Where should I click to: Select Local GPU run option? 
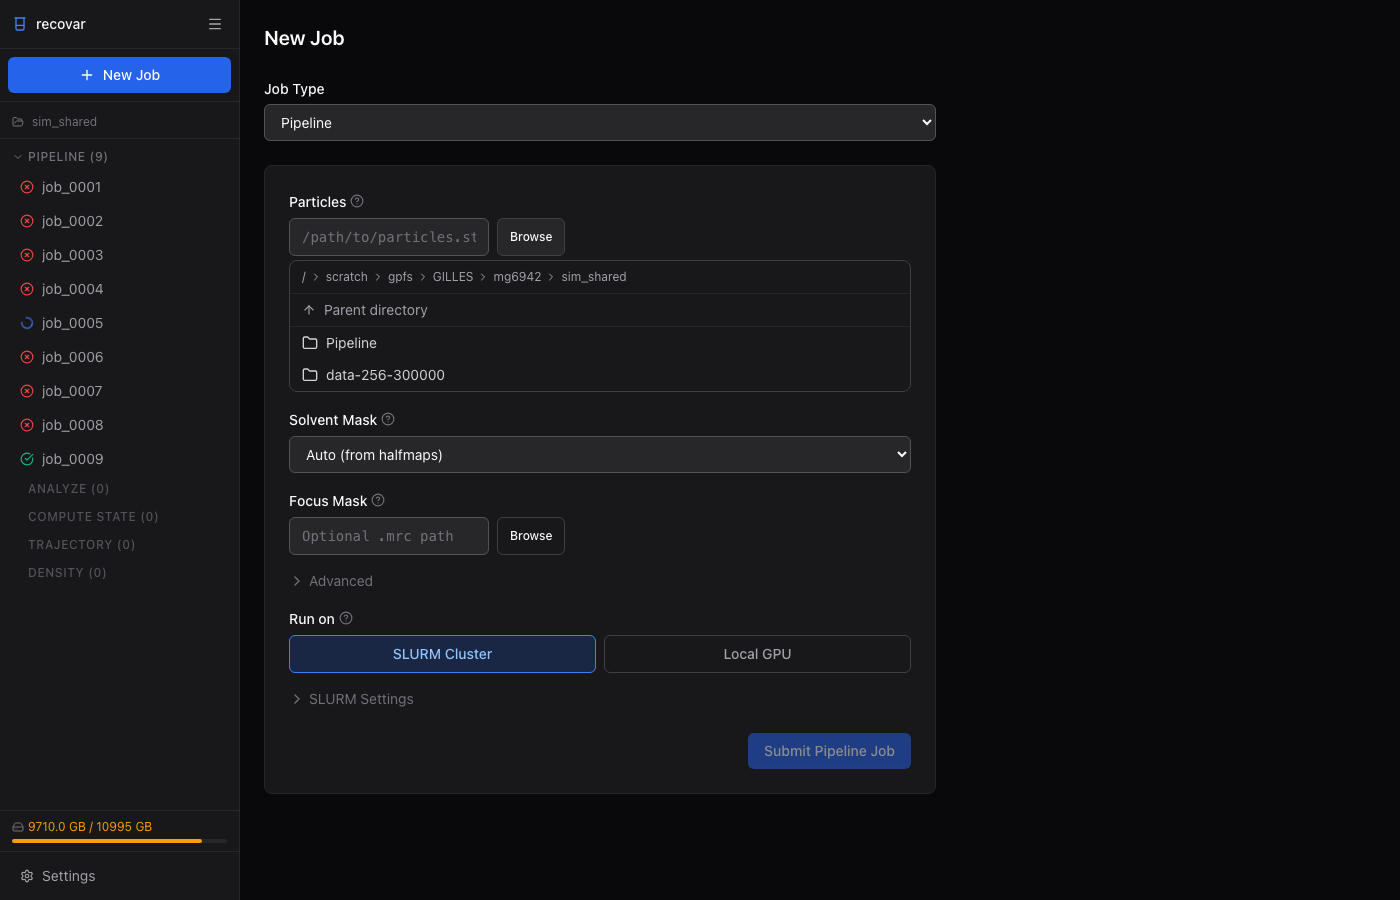click(757, 654)
